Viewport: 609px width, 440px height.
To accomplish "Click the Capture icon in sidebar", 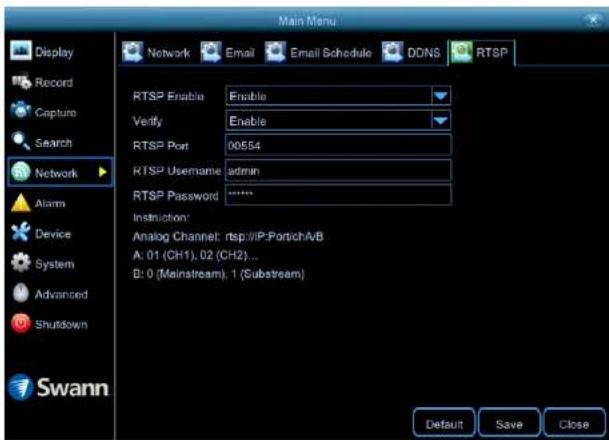I will point(21,111).
